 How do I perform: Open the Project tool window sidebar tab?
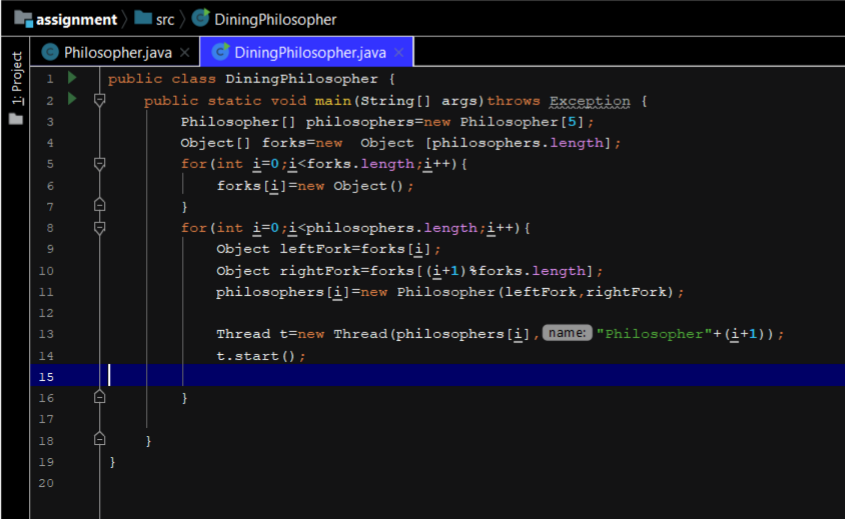[x=17, y=78]
